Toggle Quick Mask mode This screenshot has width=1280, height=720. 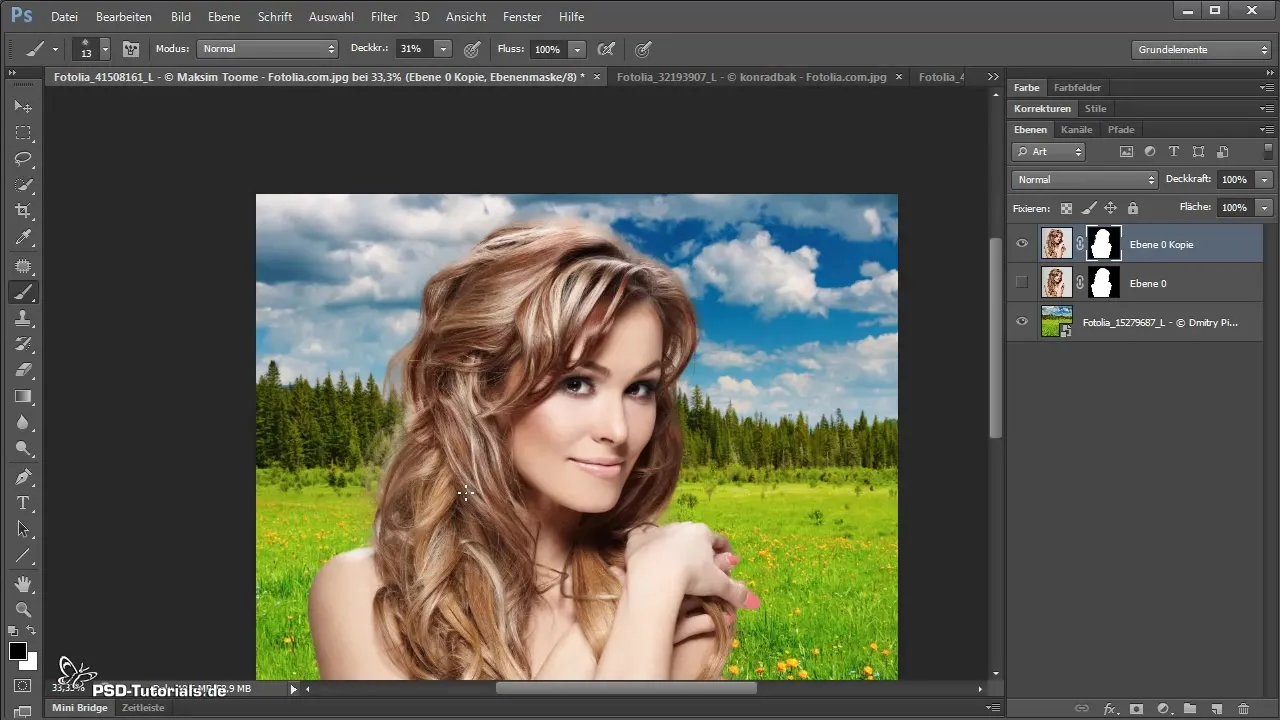[23, 686]
